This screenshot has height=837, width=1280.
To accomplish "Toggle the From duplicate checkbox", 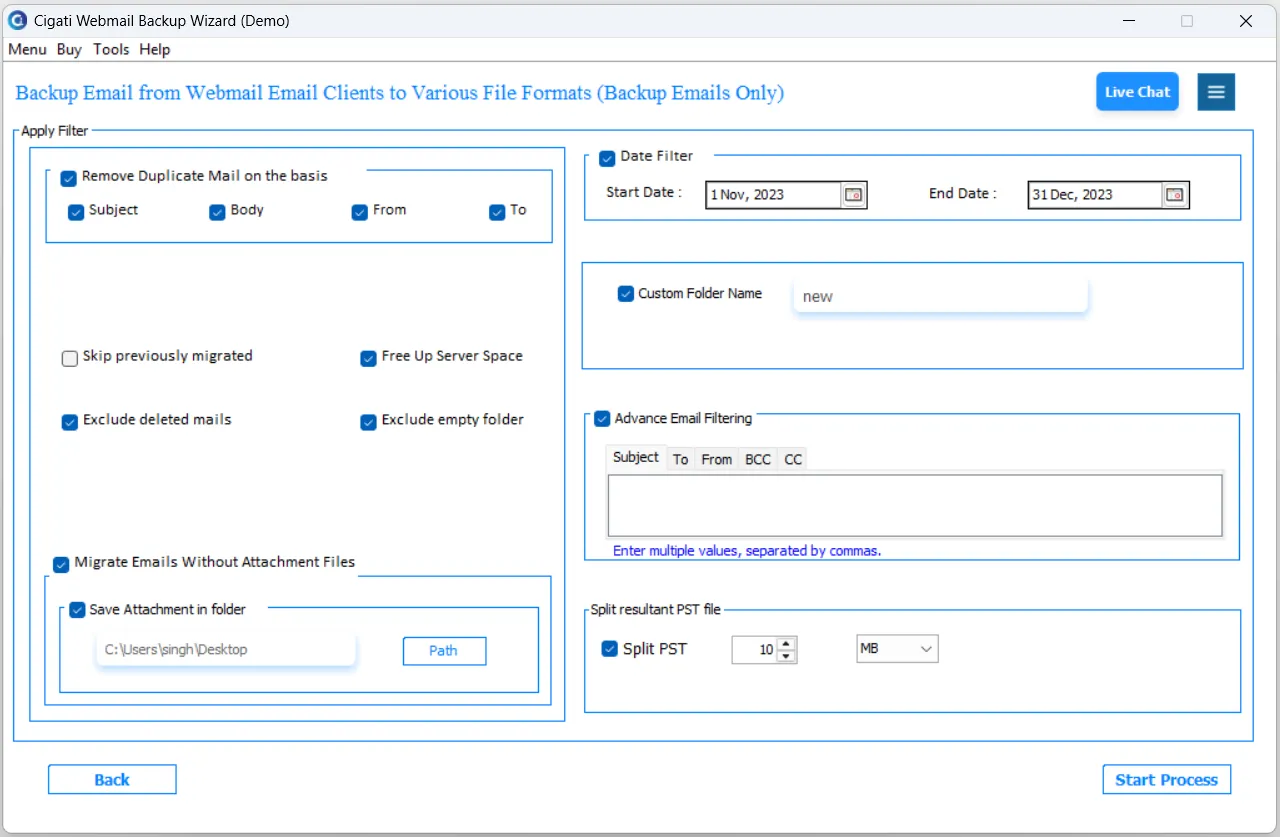I will (x=360, y=212).
